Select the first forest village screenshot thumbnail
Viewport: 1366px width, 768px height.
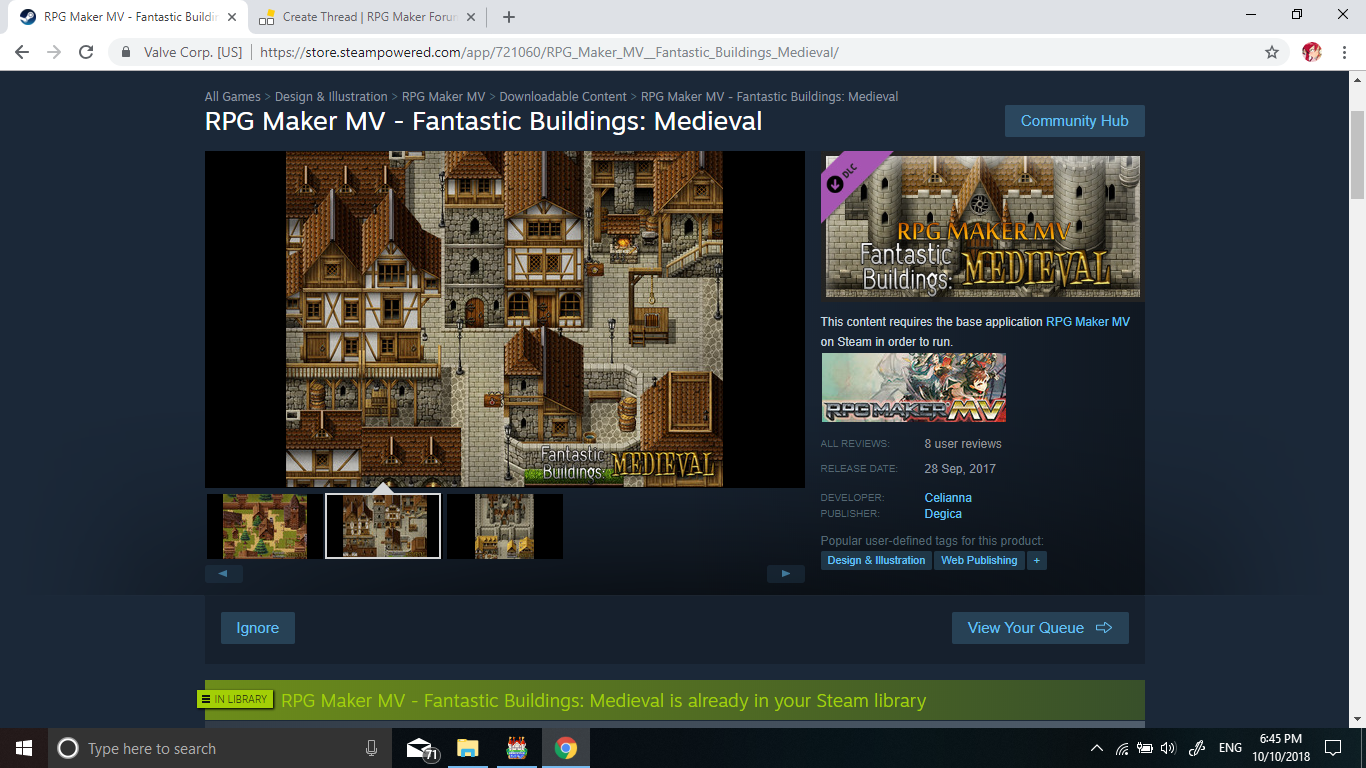coord(265,526)
